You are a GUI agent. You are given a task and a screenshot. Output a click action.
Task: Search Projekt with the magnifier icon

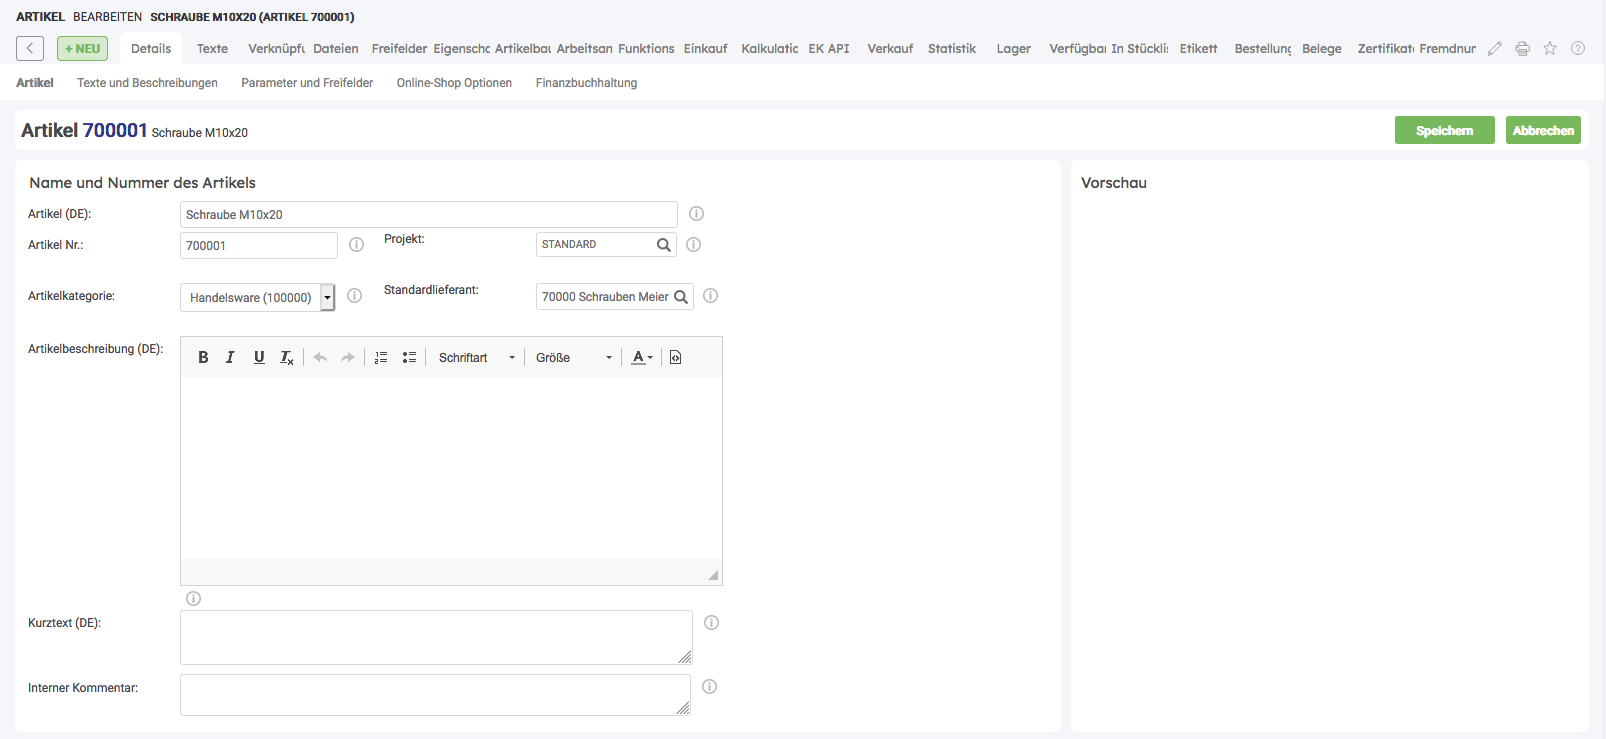coord(664,245)
